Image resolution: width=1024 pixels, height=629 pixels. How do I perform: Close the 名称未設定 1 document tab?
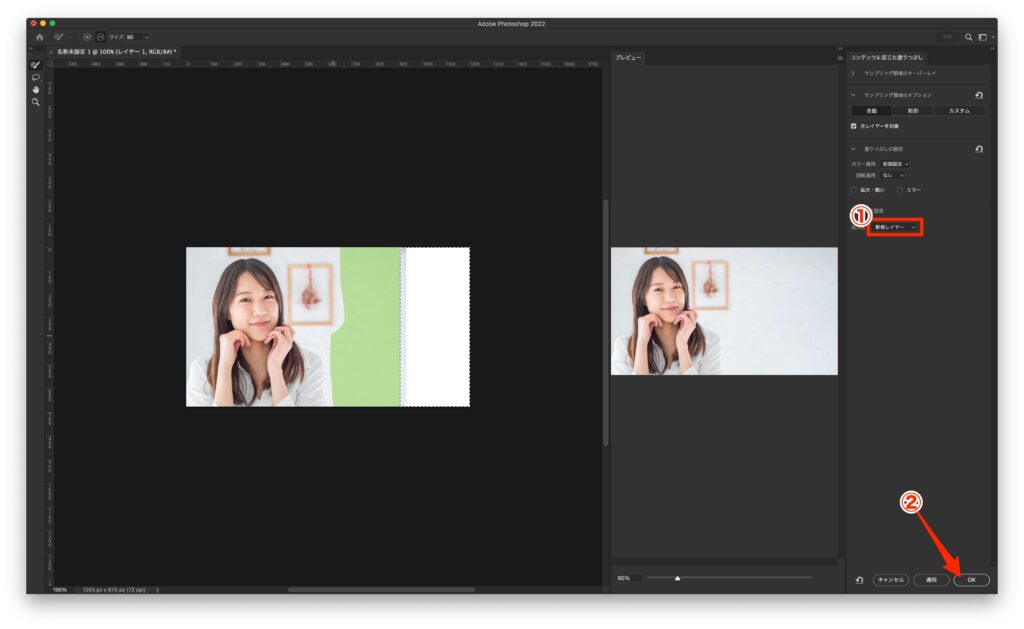point(51,52)
